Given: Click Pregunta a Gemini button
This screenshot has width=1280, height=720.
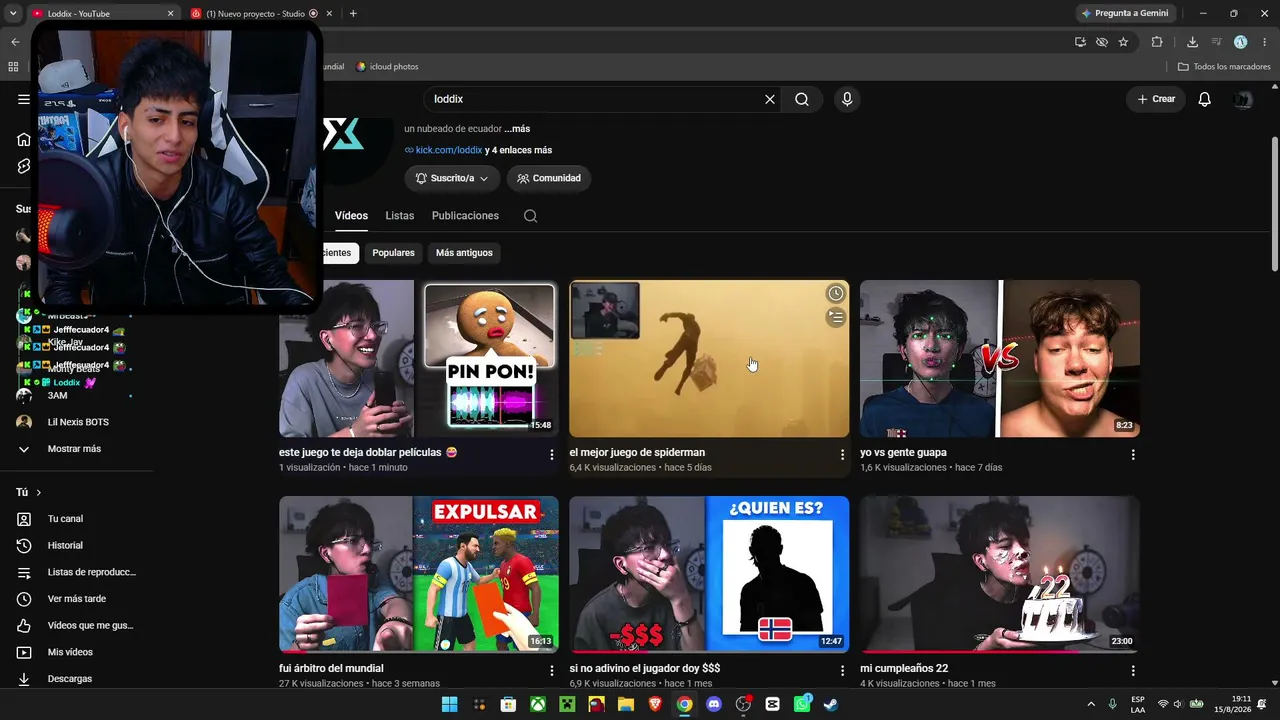Looking at the screenshot, I should [1125, 13].
